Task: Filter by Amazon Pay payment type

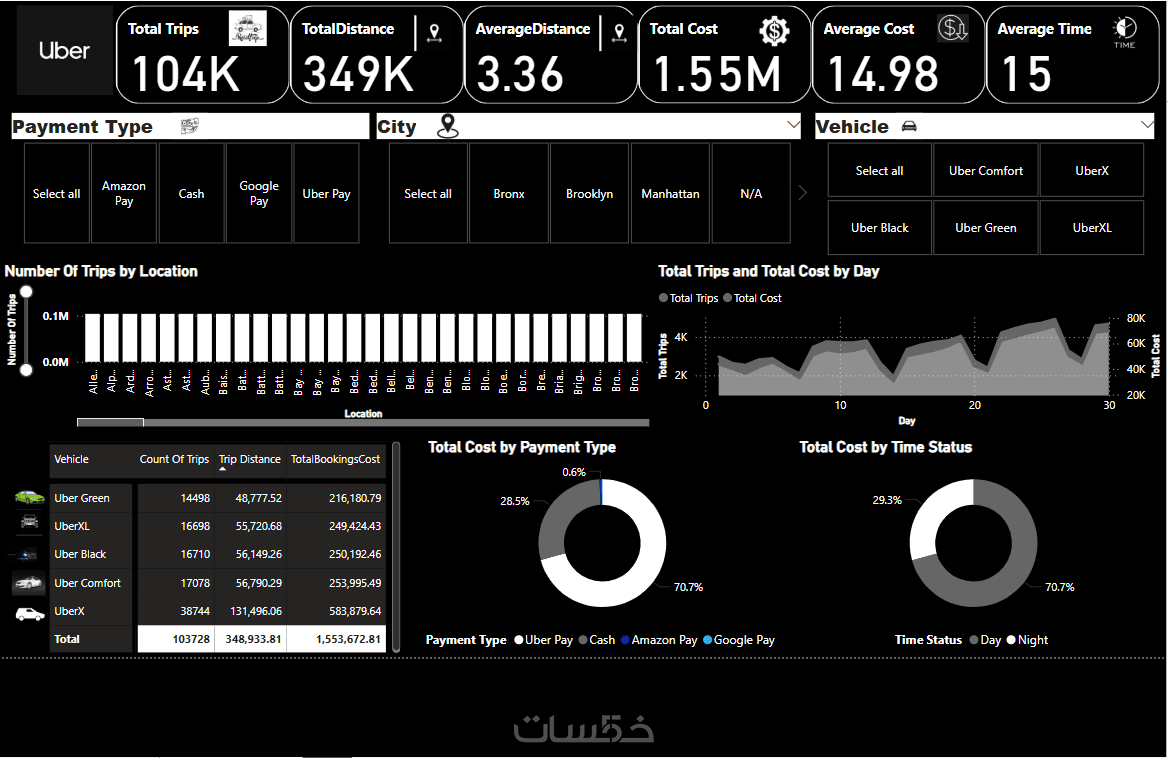Action: pos(124,194)
